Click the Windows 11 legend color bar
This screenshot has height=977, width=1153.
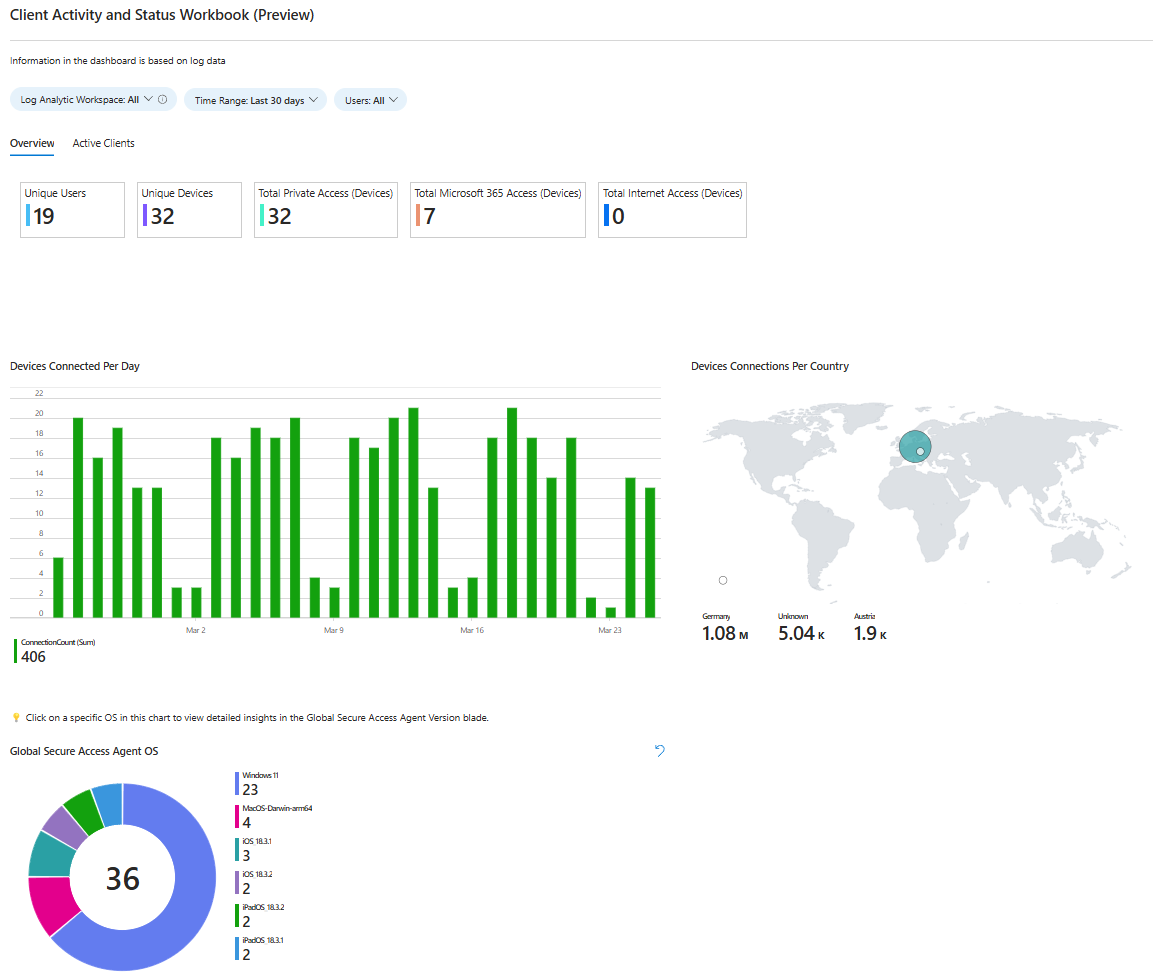point(237,781)
